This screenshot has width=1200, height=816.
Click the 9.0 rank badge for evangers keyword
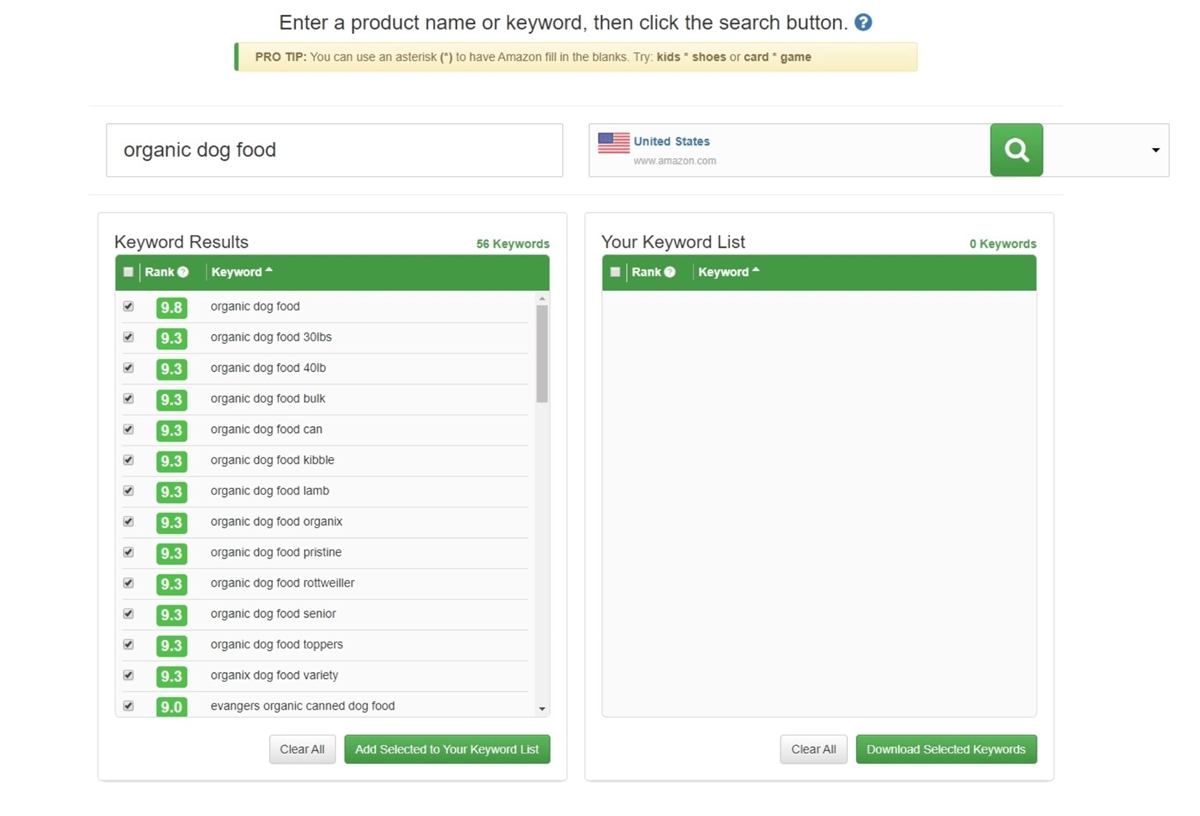coord(171,706)
